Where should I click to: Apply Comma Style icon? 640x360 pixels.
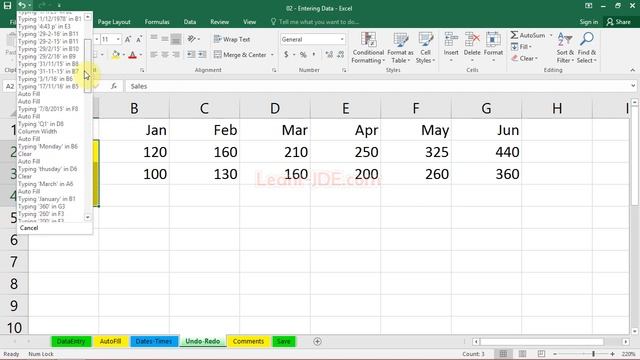314,54
